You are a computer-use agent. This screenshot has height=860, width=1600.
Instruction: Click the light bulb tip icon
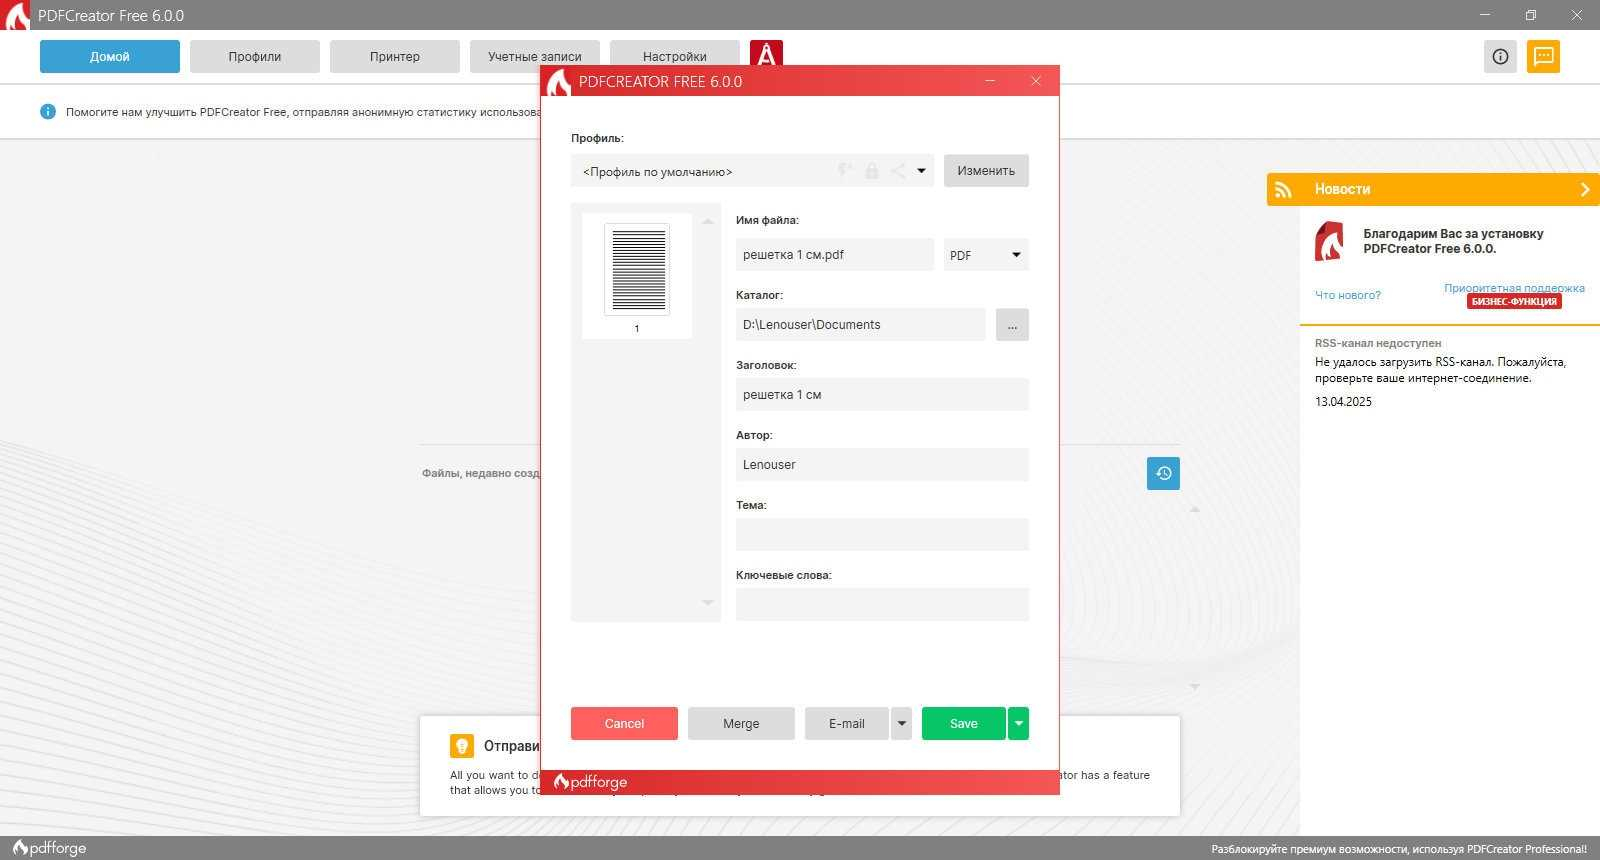point(461,746)
